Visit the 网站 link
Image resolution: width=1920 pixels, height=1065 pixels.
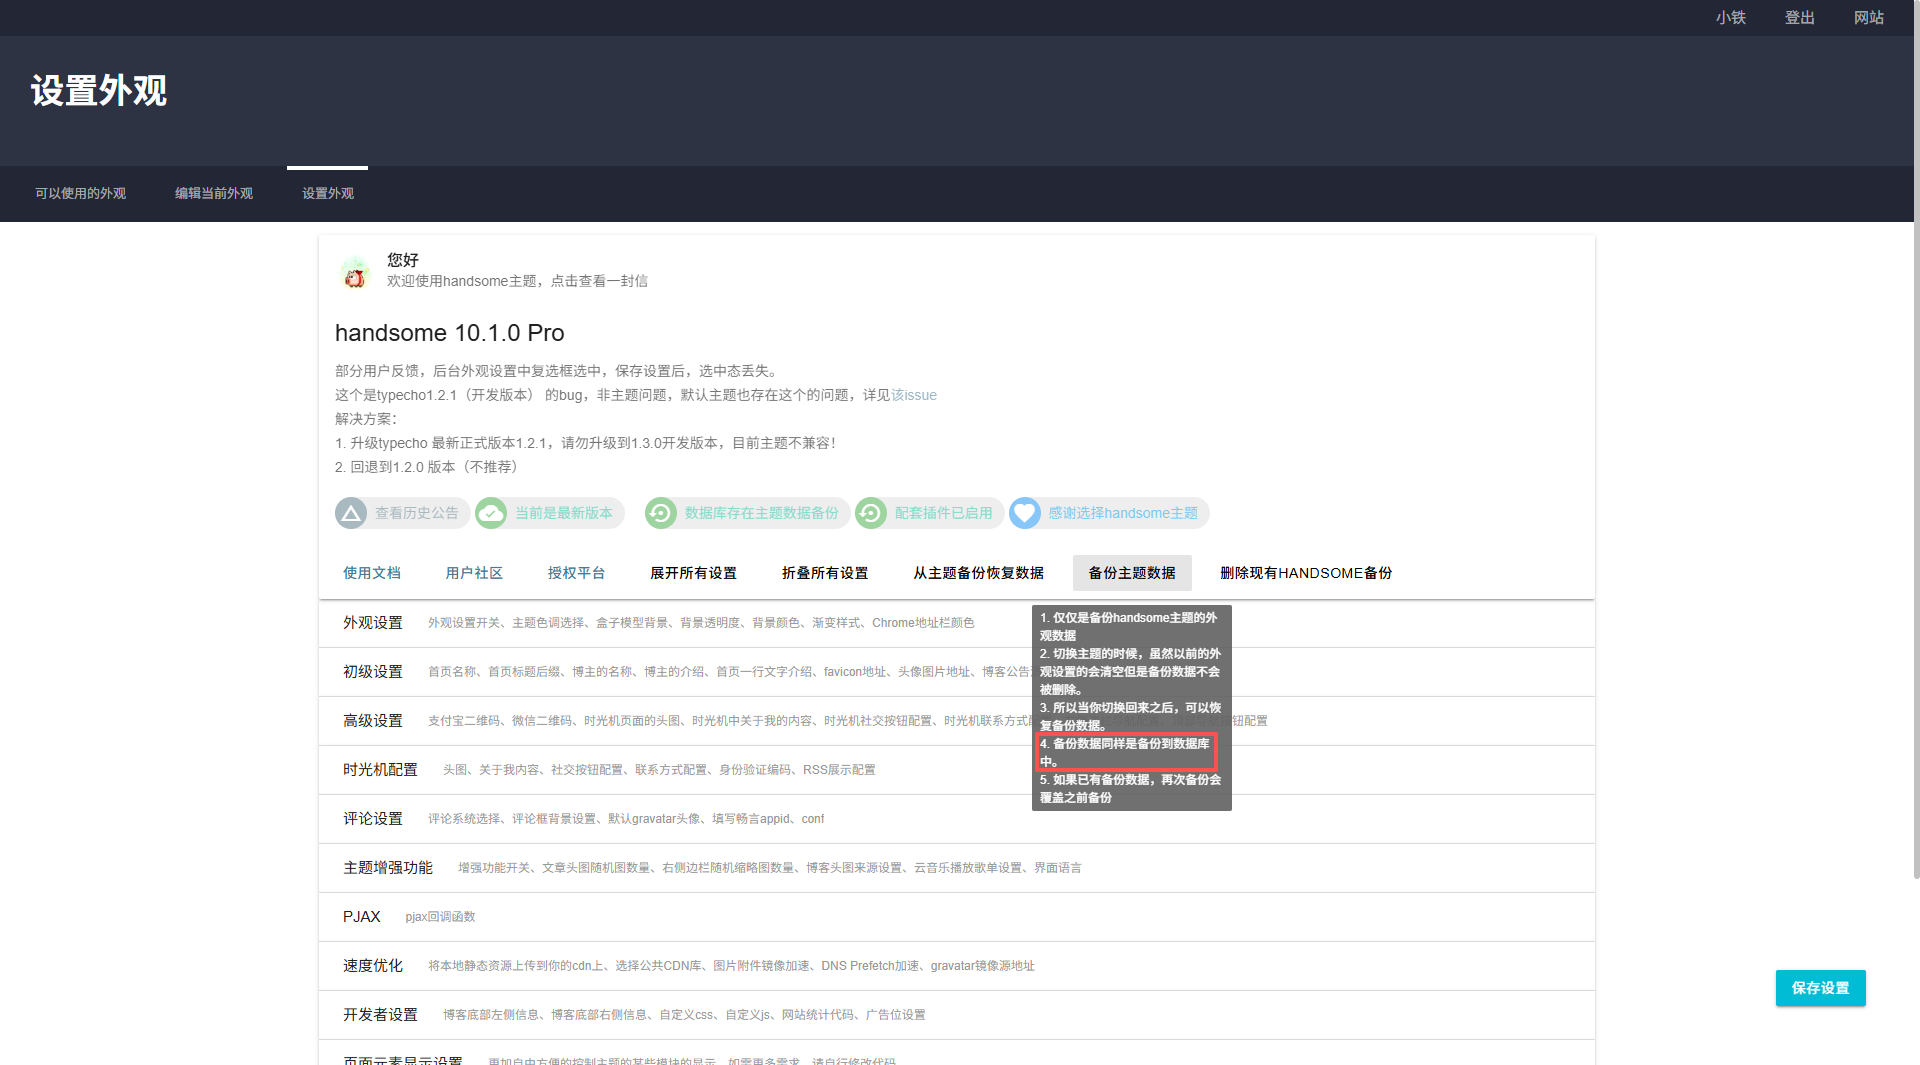click(1869, 18)
